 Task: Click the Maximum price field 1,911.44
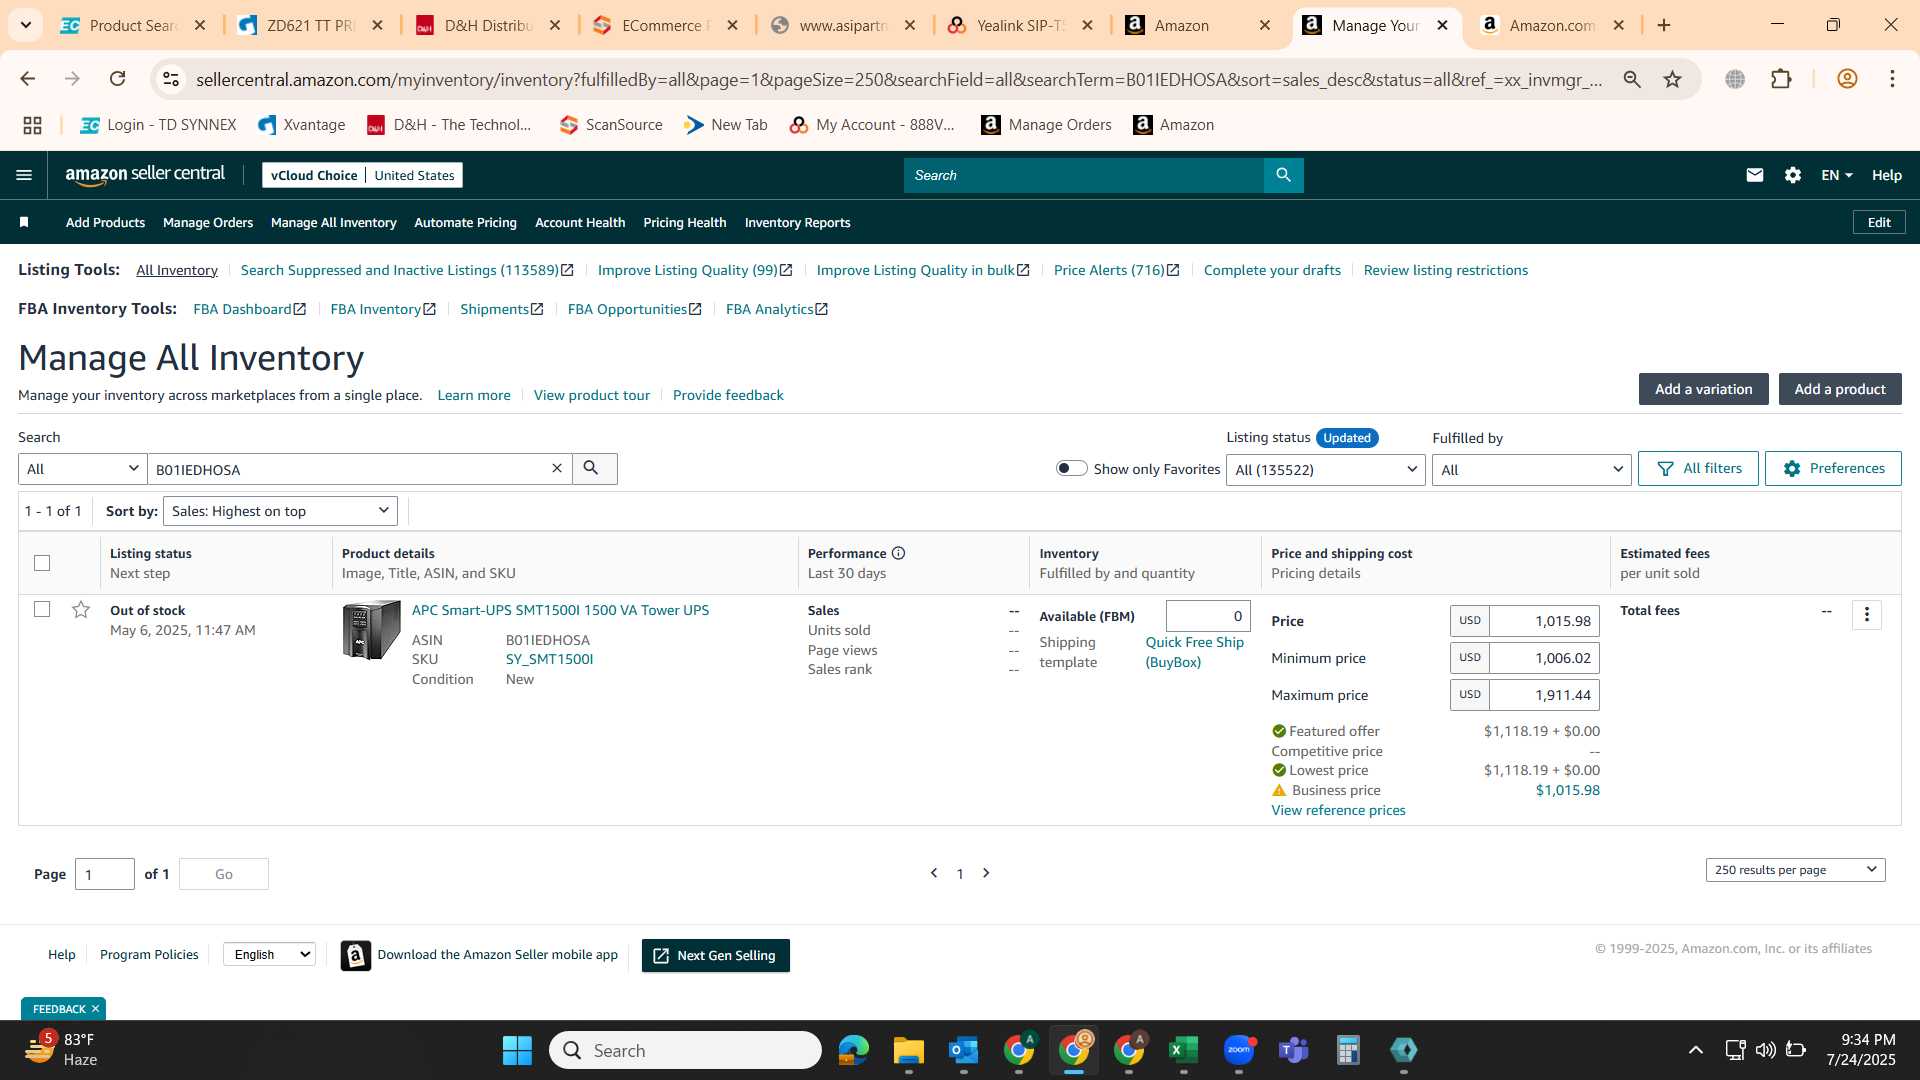pos(1544,695)
